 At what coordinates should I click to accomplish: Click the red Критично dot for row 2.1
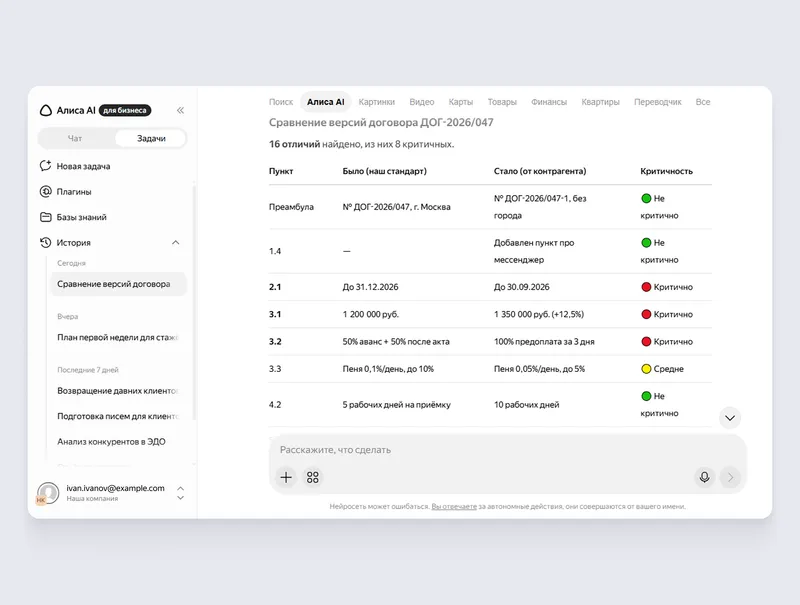646,287
